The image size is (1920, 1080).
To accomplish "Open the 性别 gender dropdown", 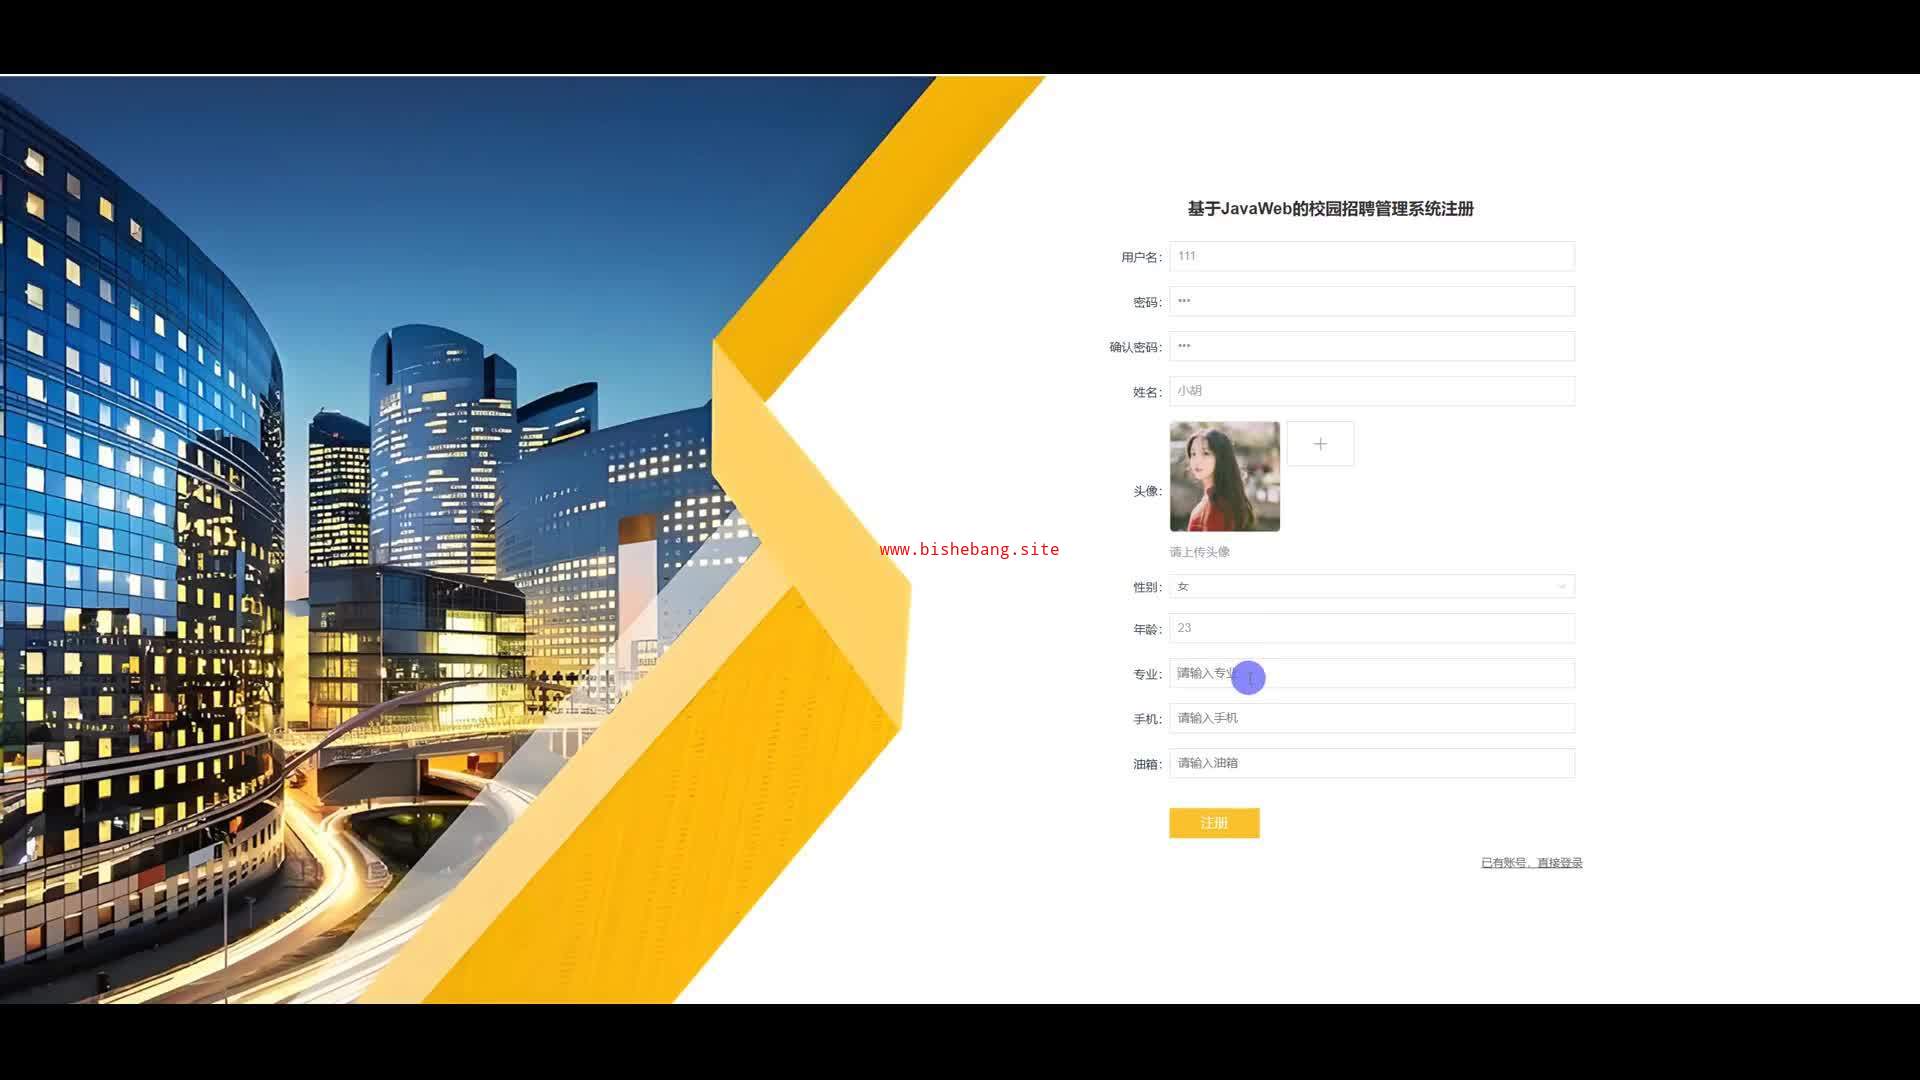I will [x=1370, y=587].
